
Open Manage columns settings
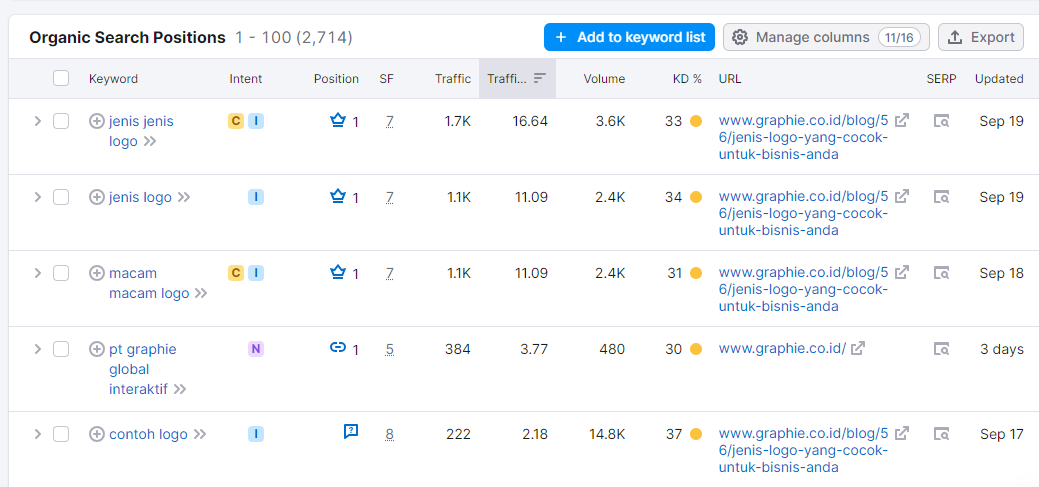[826, 37]
